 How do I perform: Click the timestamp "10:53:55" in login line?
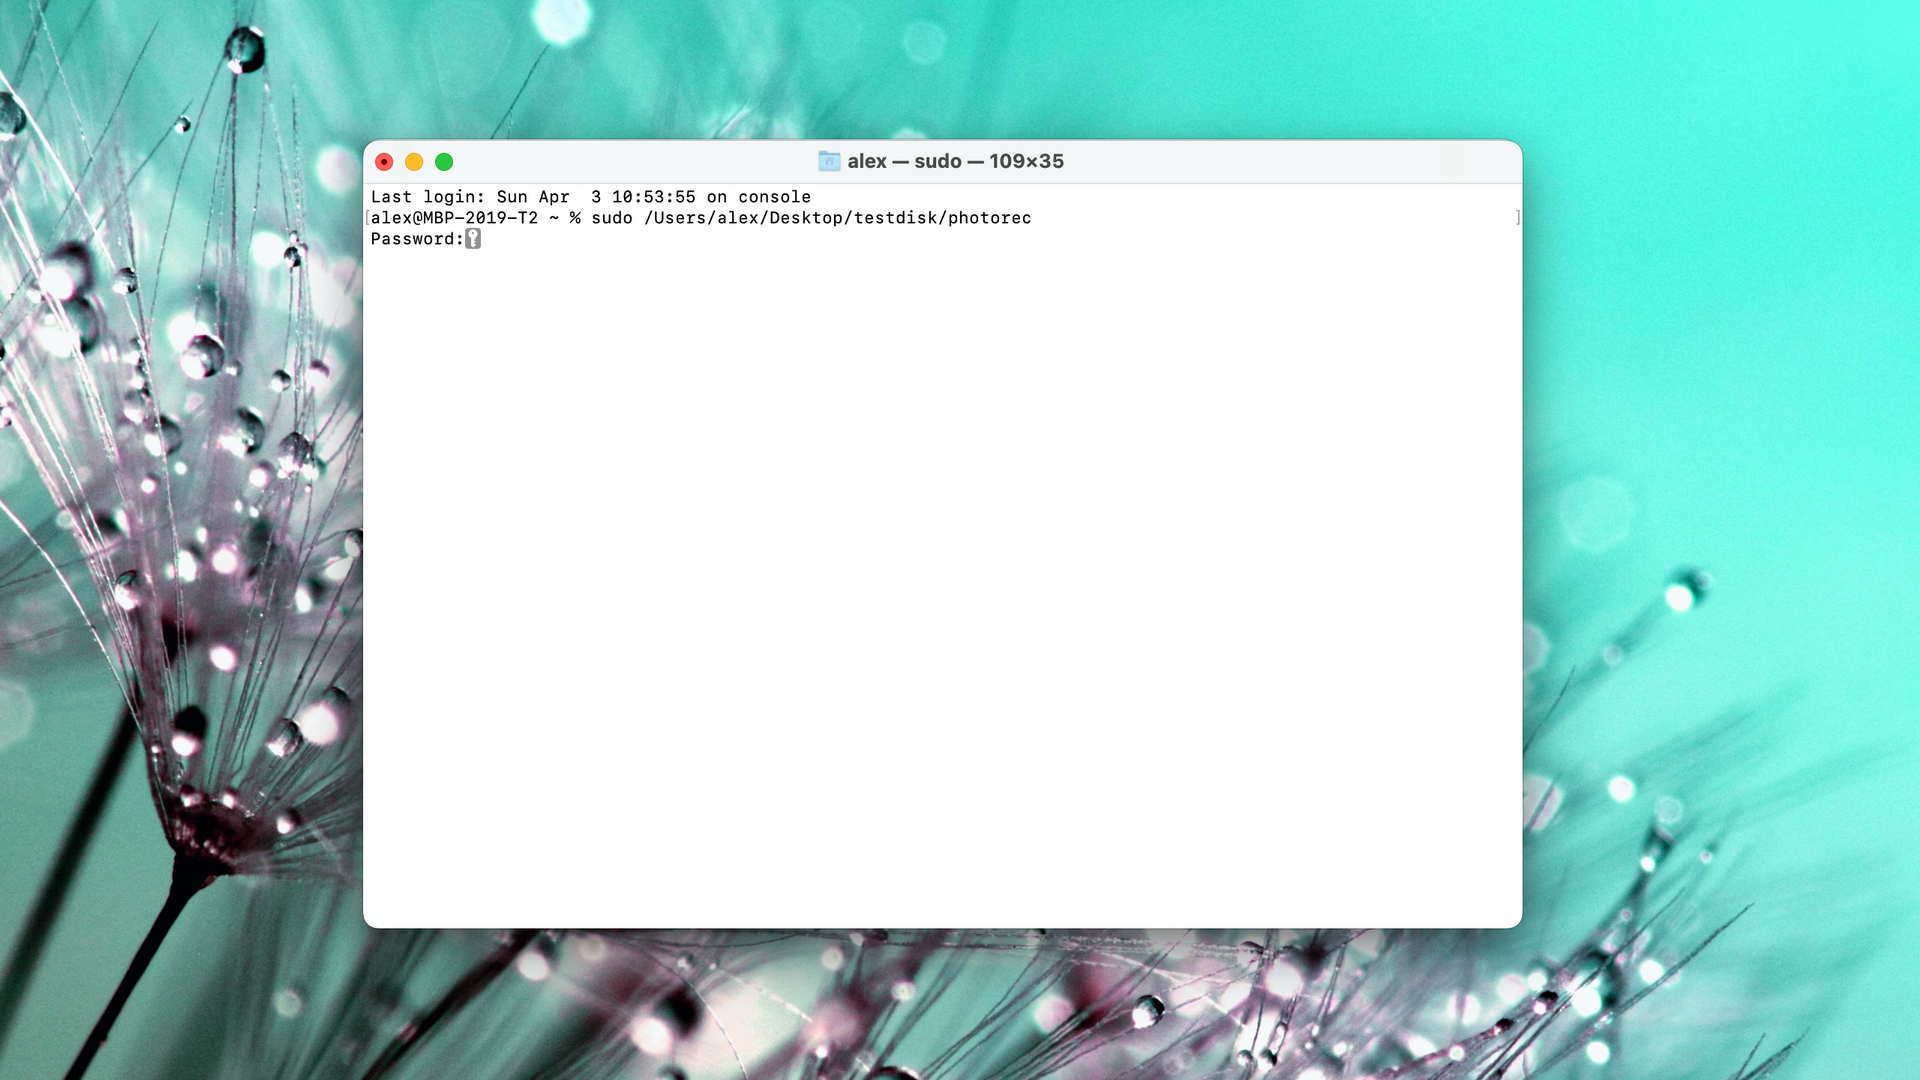tap(653, 197)
